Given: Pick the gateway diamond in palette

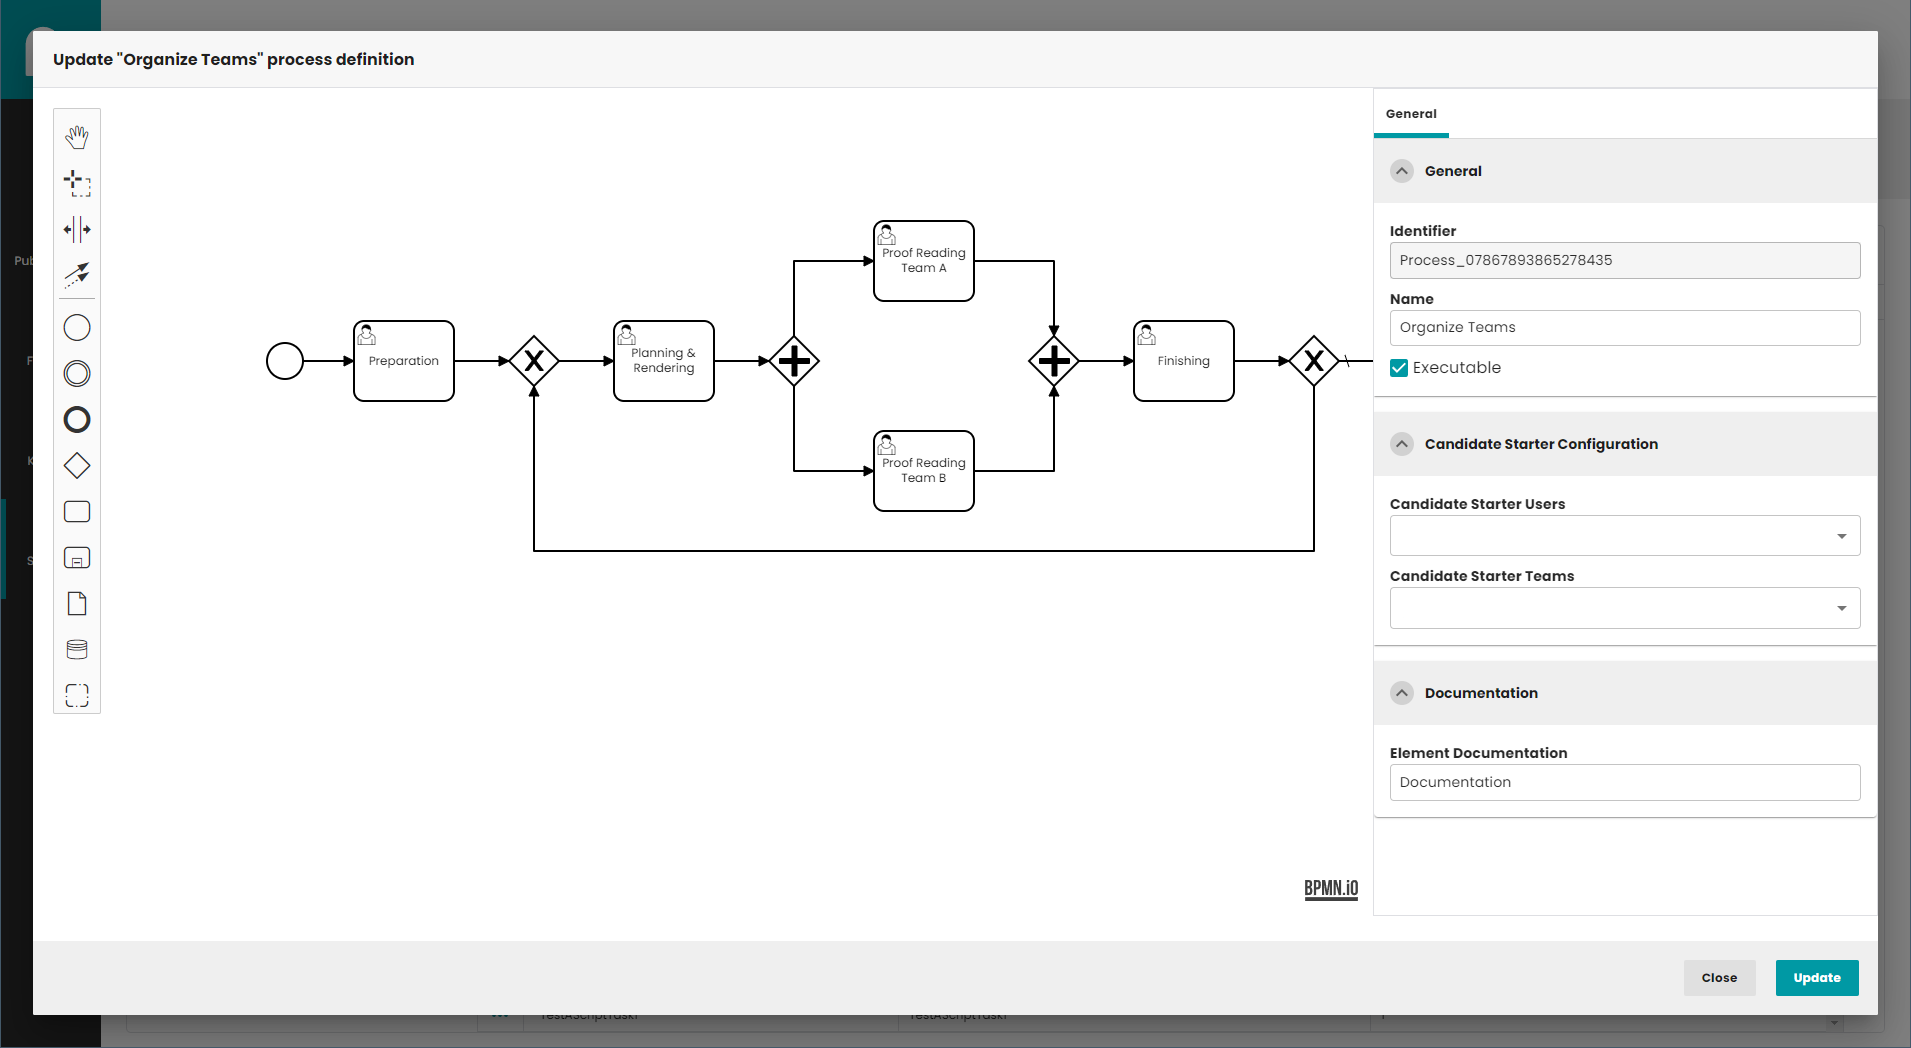Looking at the screenshot, I should pyautogui.click(x=77, y=466).
